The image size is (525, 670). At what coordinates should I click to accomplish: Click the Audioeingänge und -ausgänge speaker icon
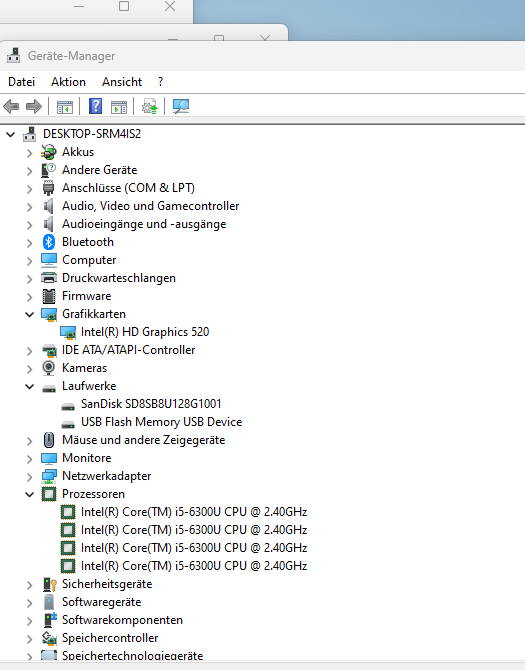point(49,224)
